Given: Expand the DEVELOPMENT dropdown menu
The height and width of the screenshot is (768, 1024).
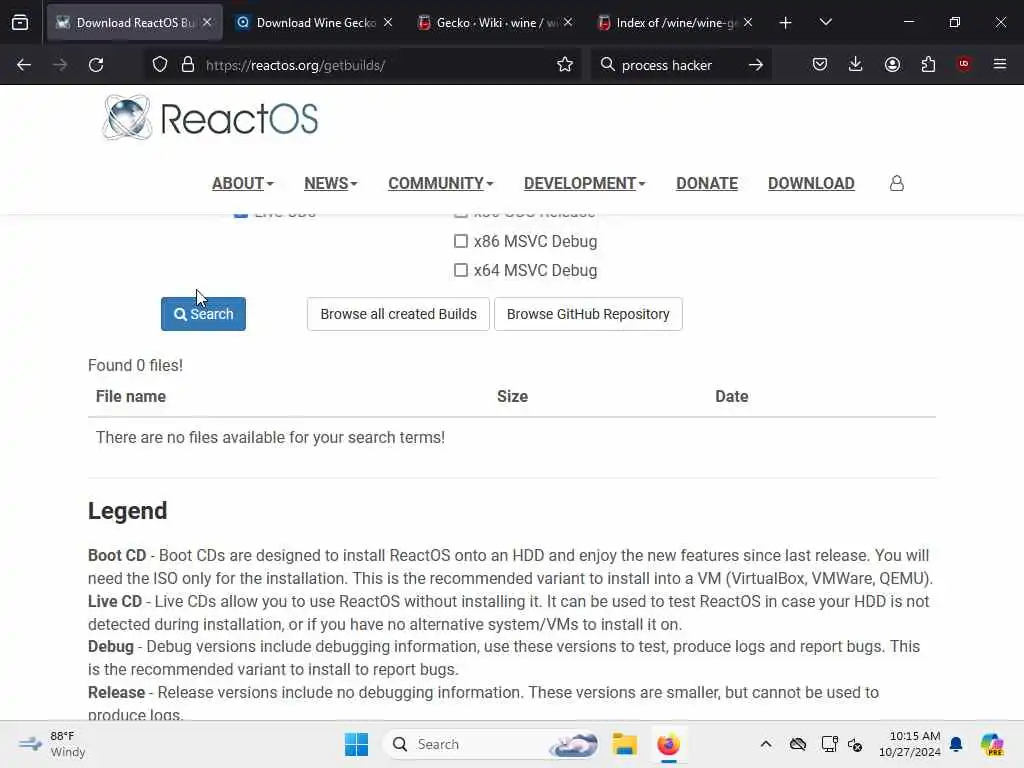Looking at the screenshot, I should click(584, 184).
